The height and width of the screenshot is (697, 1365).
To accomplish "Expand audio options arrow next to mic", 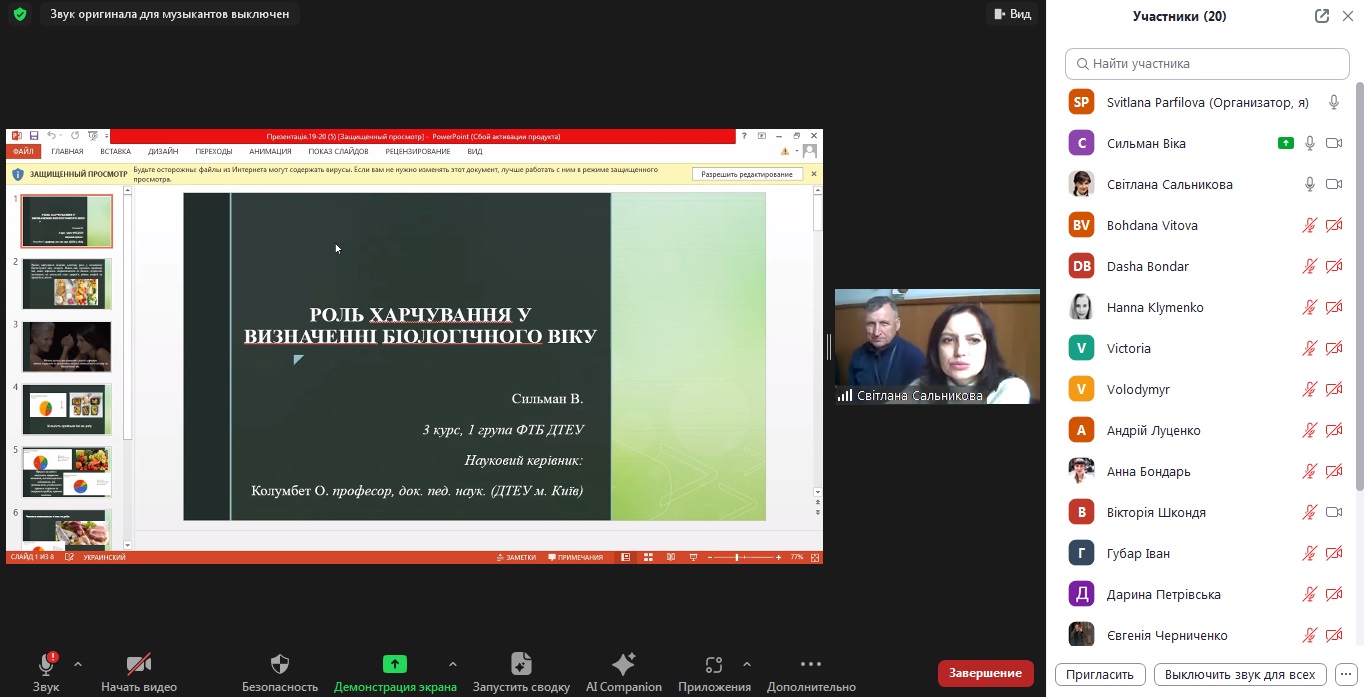I will click(x=78, y=664).
